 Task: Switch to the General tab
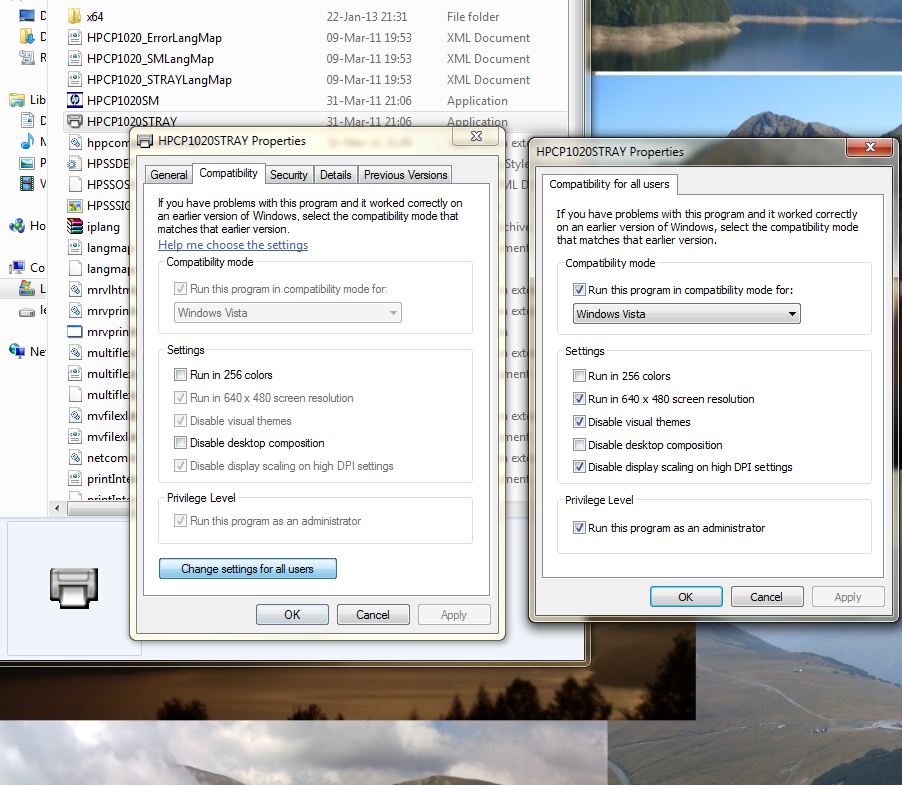tap(168, 175)
